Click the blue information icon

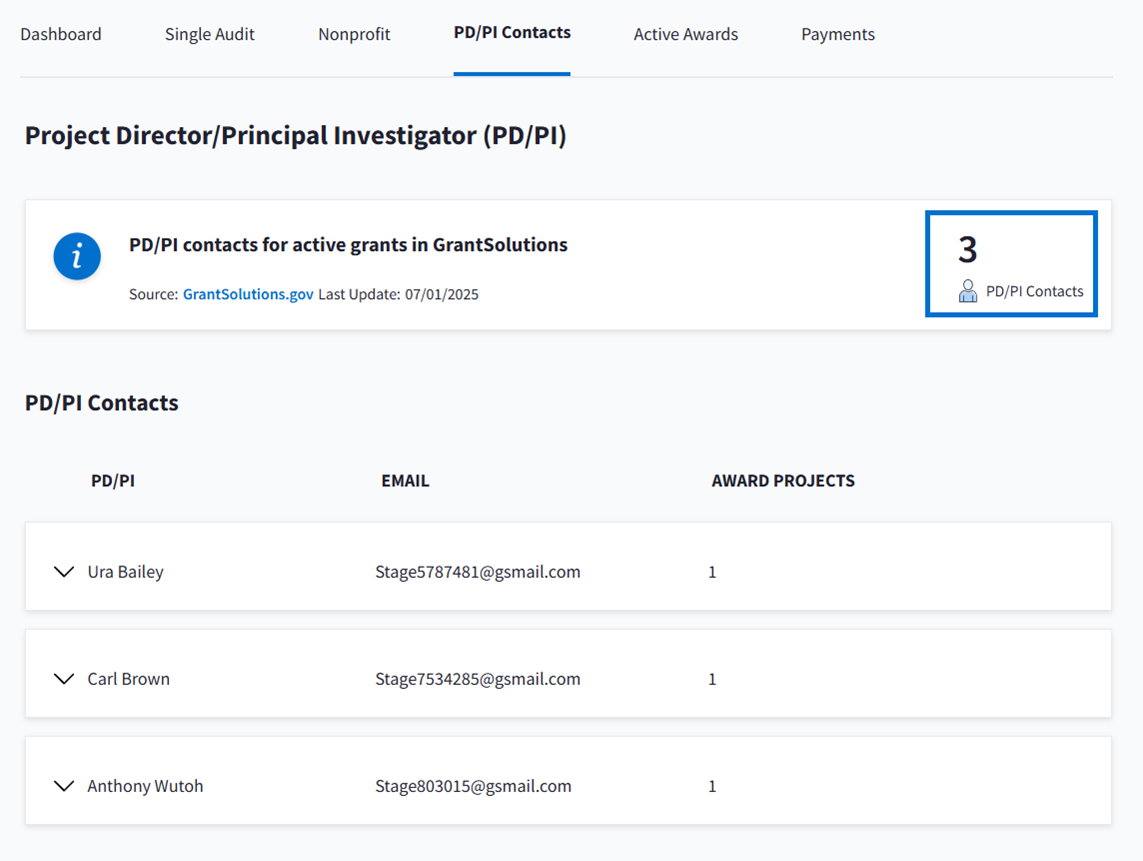pyautogui.click(x=77, y=257)
